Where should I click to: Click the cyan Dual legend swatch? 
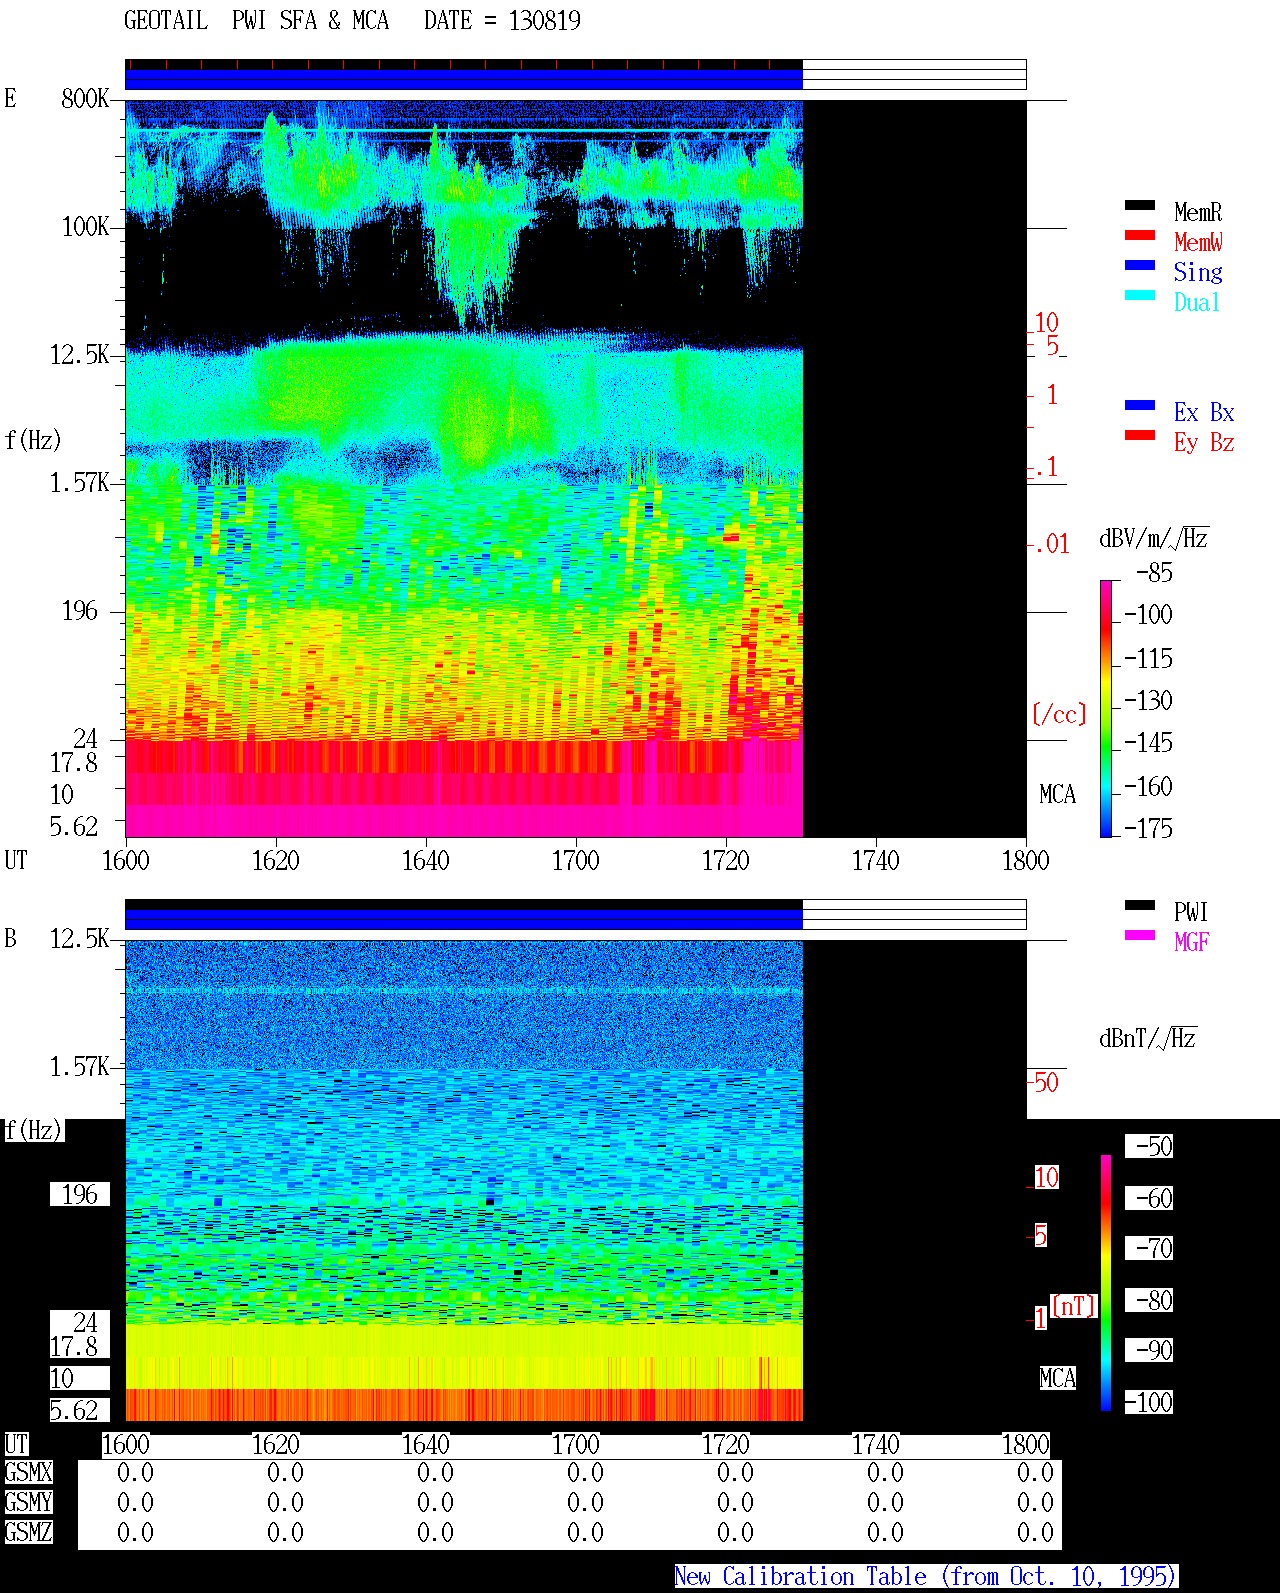[1140, 296]
